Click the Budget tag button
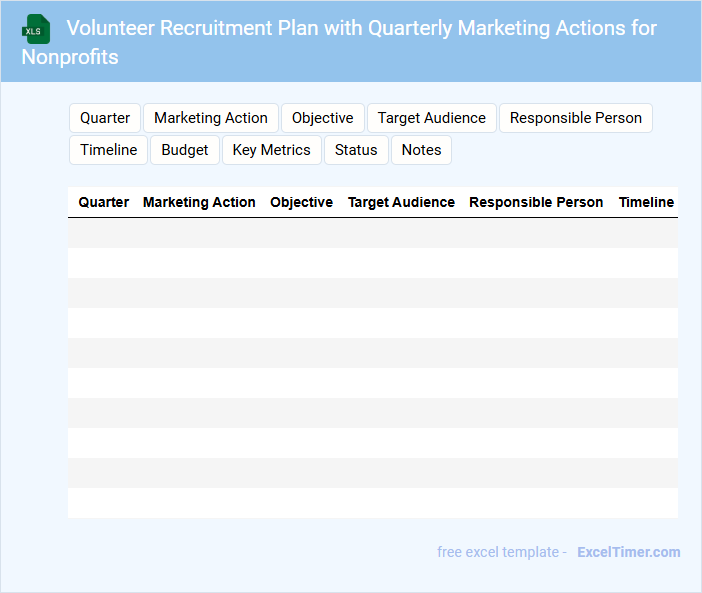Screen dimensions: 702x593 point(185,150)
